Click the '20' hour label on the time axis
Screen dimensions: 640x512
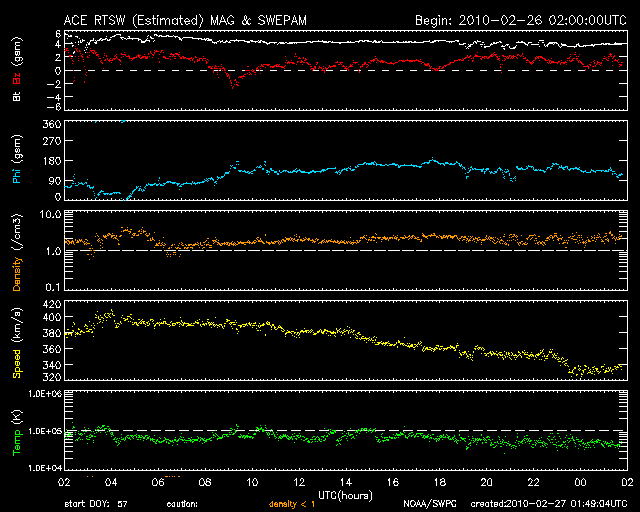coord(487,483)
